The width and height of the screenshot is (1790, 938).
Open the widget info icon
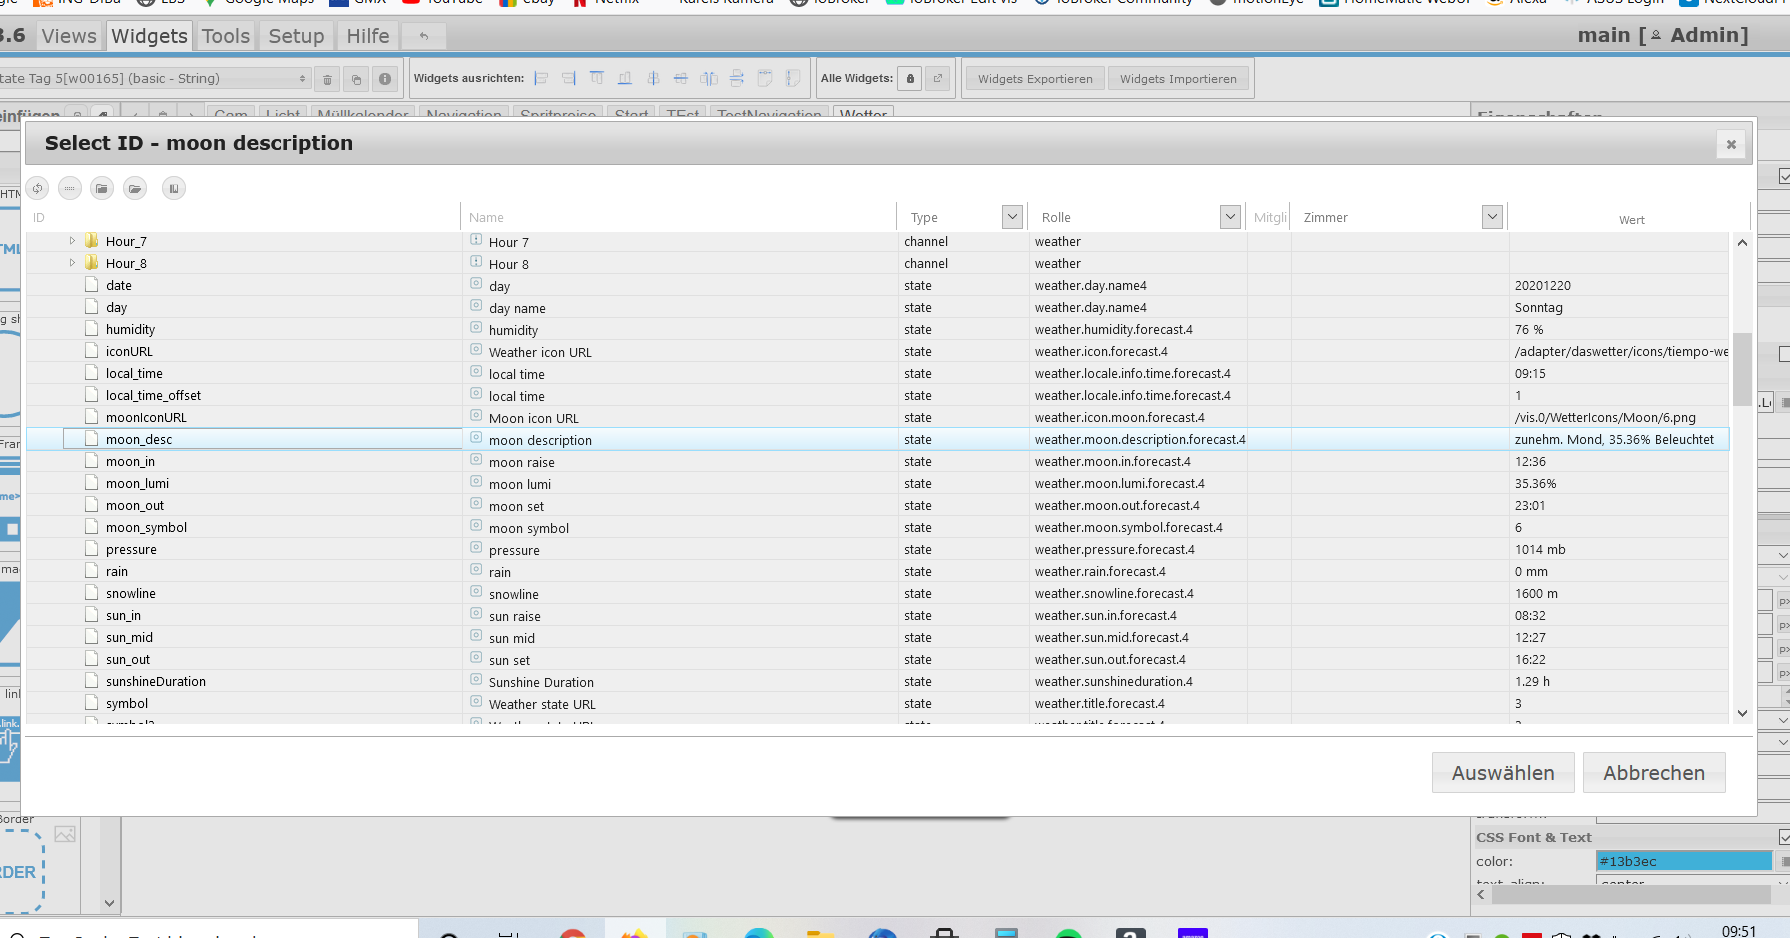pos(385,79)
